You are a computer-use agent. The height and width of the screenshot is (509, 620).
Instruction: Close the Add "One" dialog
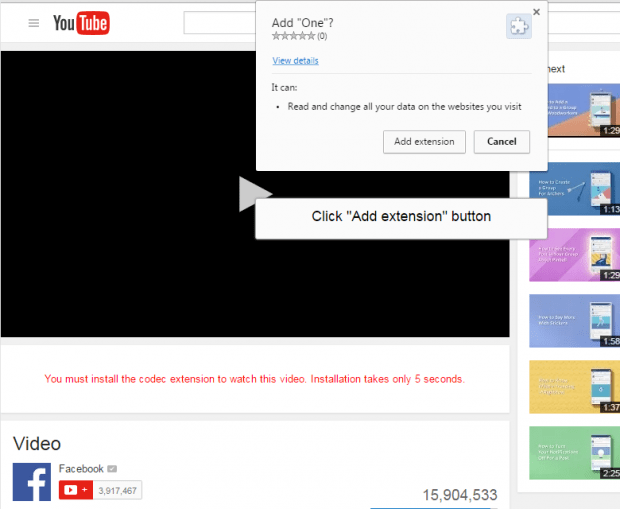[x=536, y=12]
